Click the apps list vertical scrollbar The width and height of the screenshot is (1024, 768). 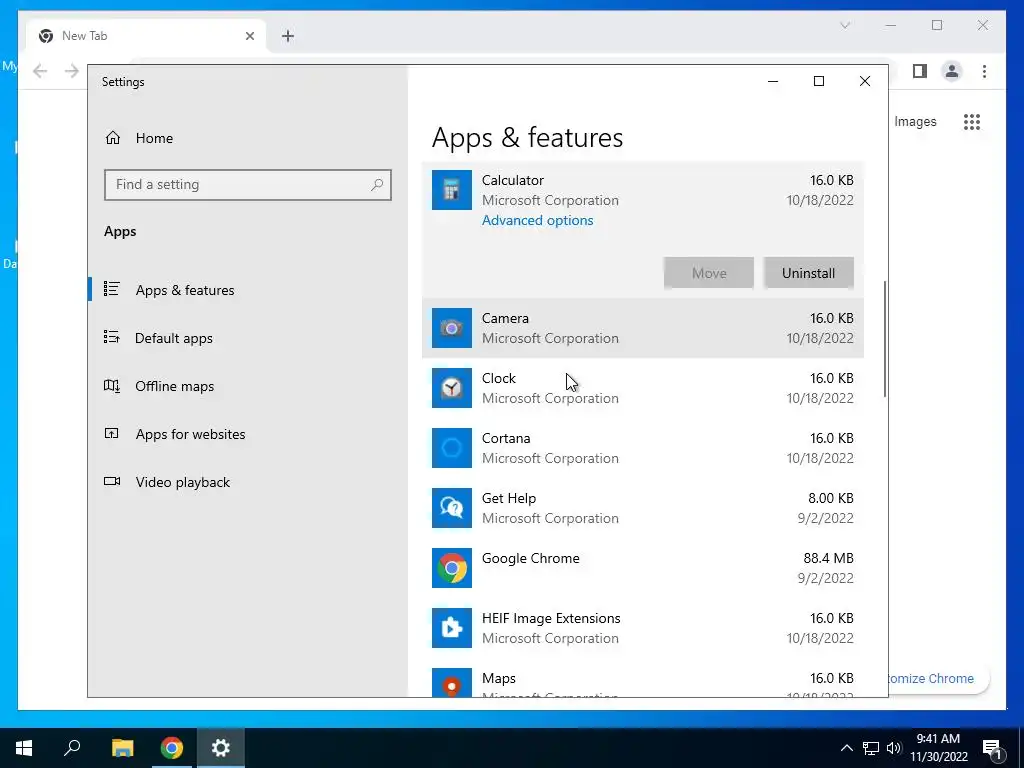point(885,339)
